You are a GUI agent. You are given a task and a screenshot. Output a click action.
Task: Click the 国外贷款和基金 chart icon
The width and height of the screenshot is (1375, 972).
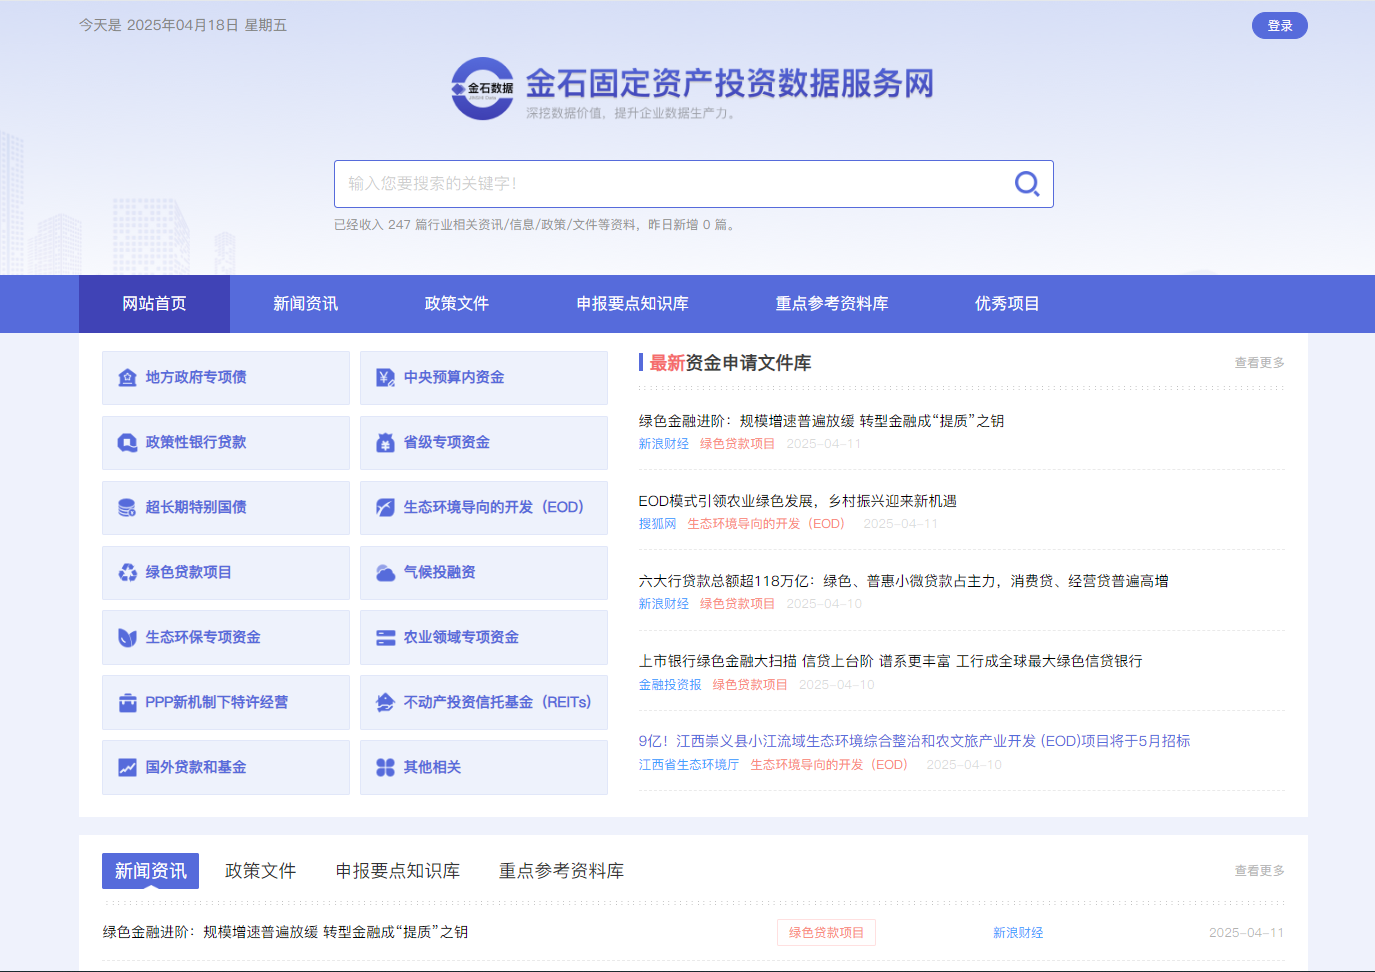point(127,768)
